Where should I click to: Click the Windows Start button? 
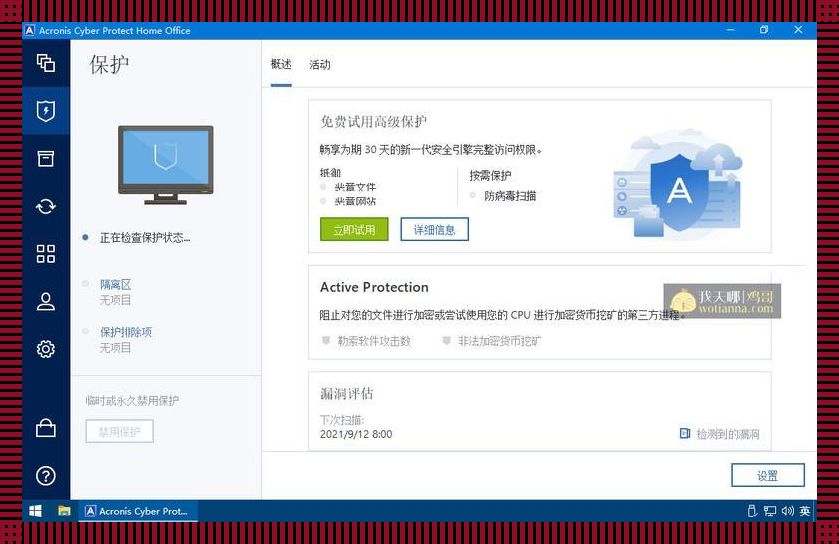35,511
